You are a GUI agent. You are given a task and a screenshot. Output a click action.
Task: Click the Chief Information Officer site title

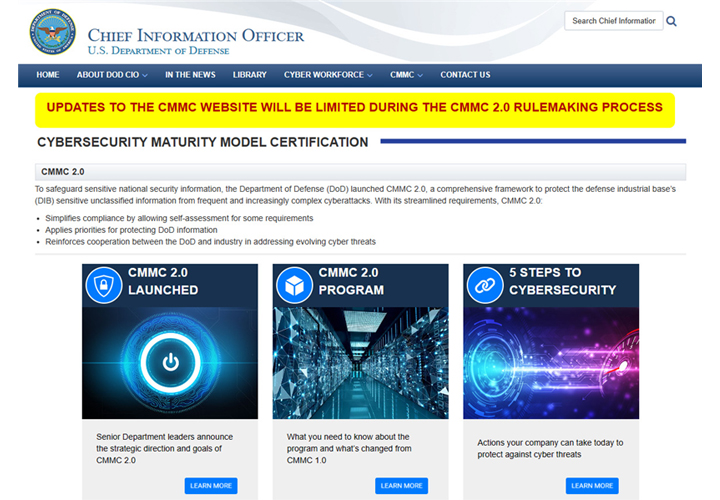point(196,35)
